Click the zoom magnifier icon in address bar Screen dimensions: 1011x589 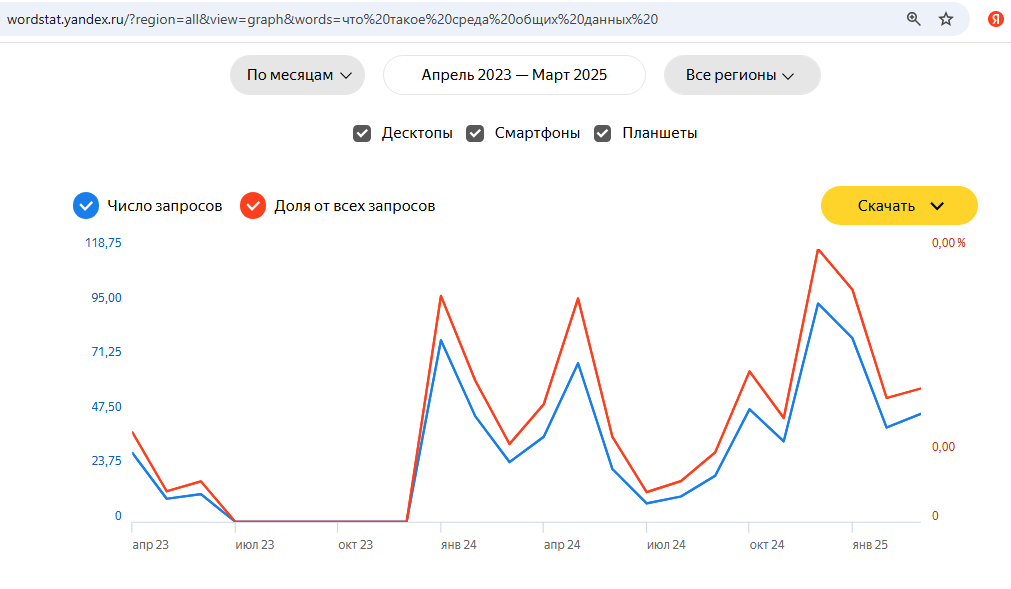tap(913, 19)
